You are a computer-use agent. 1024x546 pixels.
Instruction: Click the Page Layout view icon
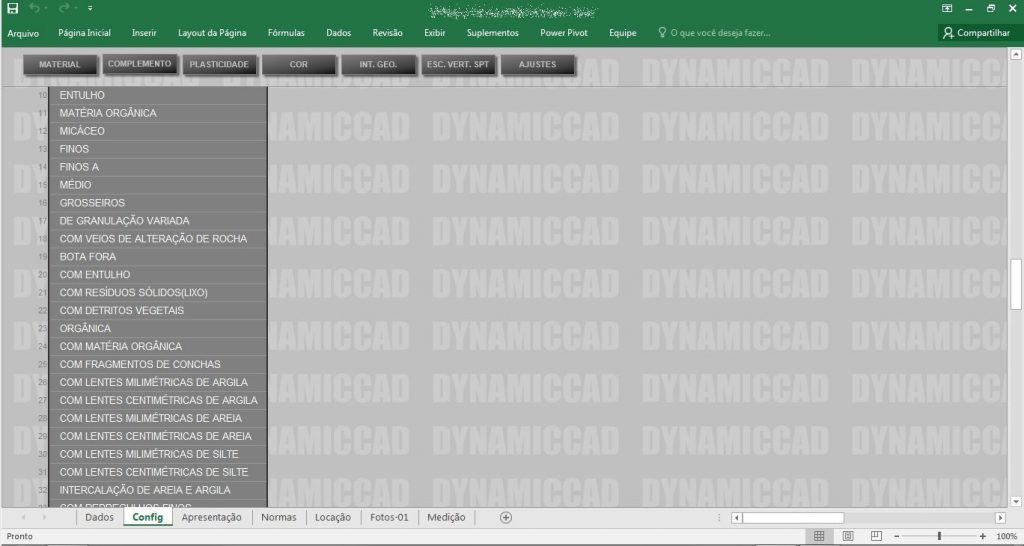848,536
